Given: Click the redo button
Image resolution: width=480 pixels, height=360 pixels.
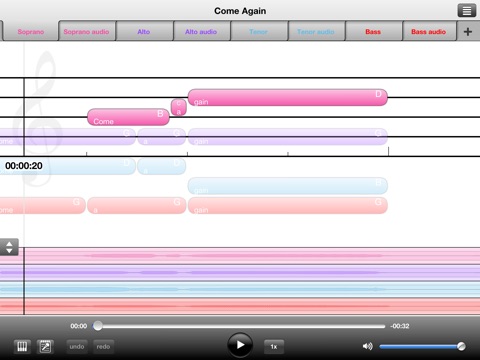Looking at the screenshot, I should point(103,347).
